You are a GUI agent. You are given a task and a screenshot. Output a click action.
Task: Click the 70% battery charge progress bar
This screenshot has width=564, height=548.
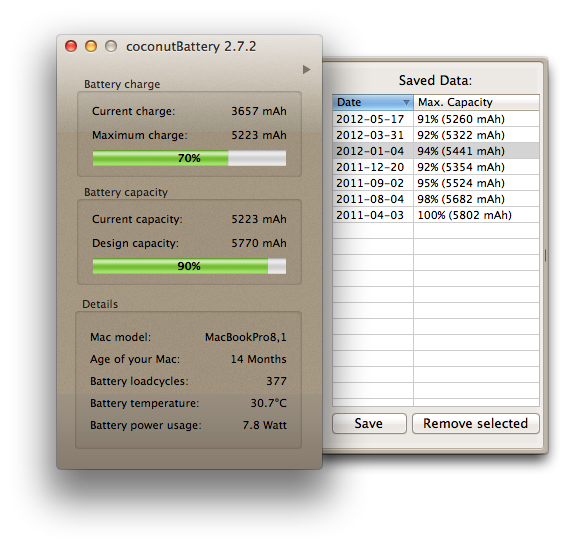pyautogui.click(x=189, y=158)
